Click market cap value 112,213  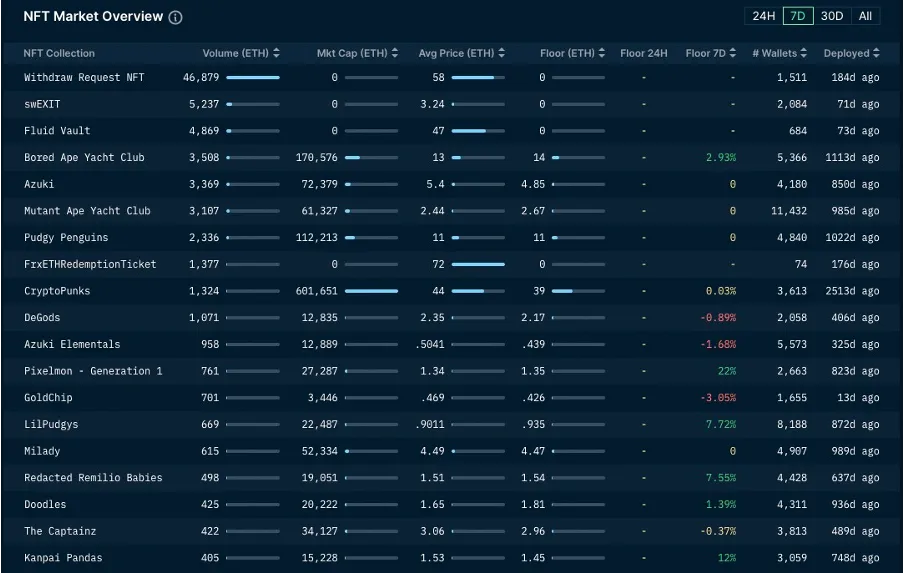click(x=317, y=237)
